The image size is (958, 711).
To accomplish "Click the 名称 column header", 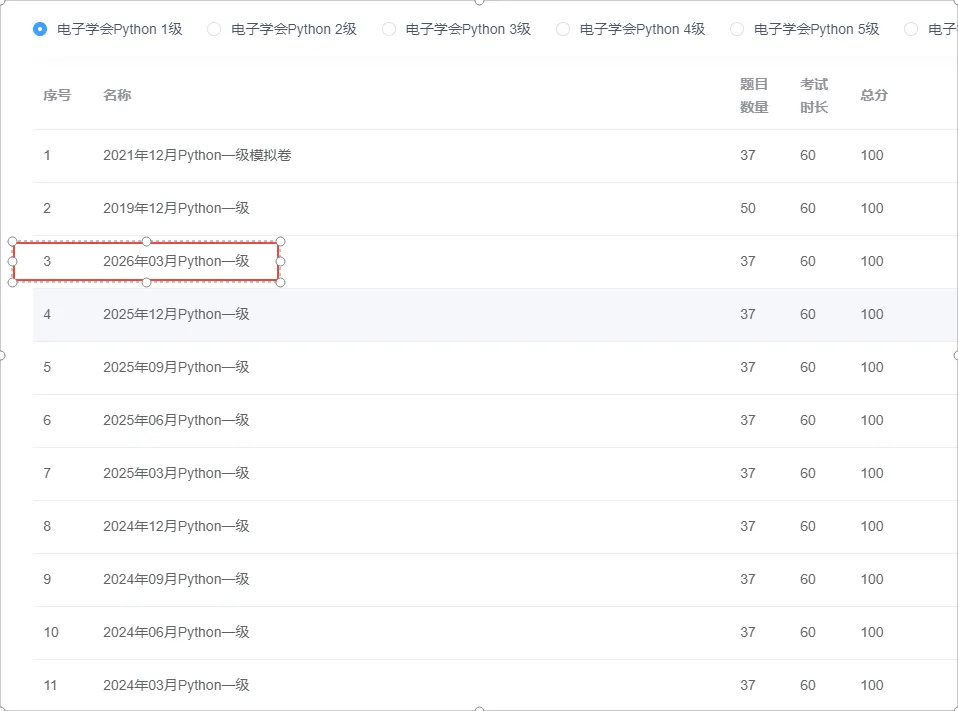I will 117,95.
